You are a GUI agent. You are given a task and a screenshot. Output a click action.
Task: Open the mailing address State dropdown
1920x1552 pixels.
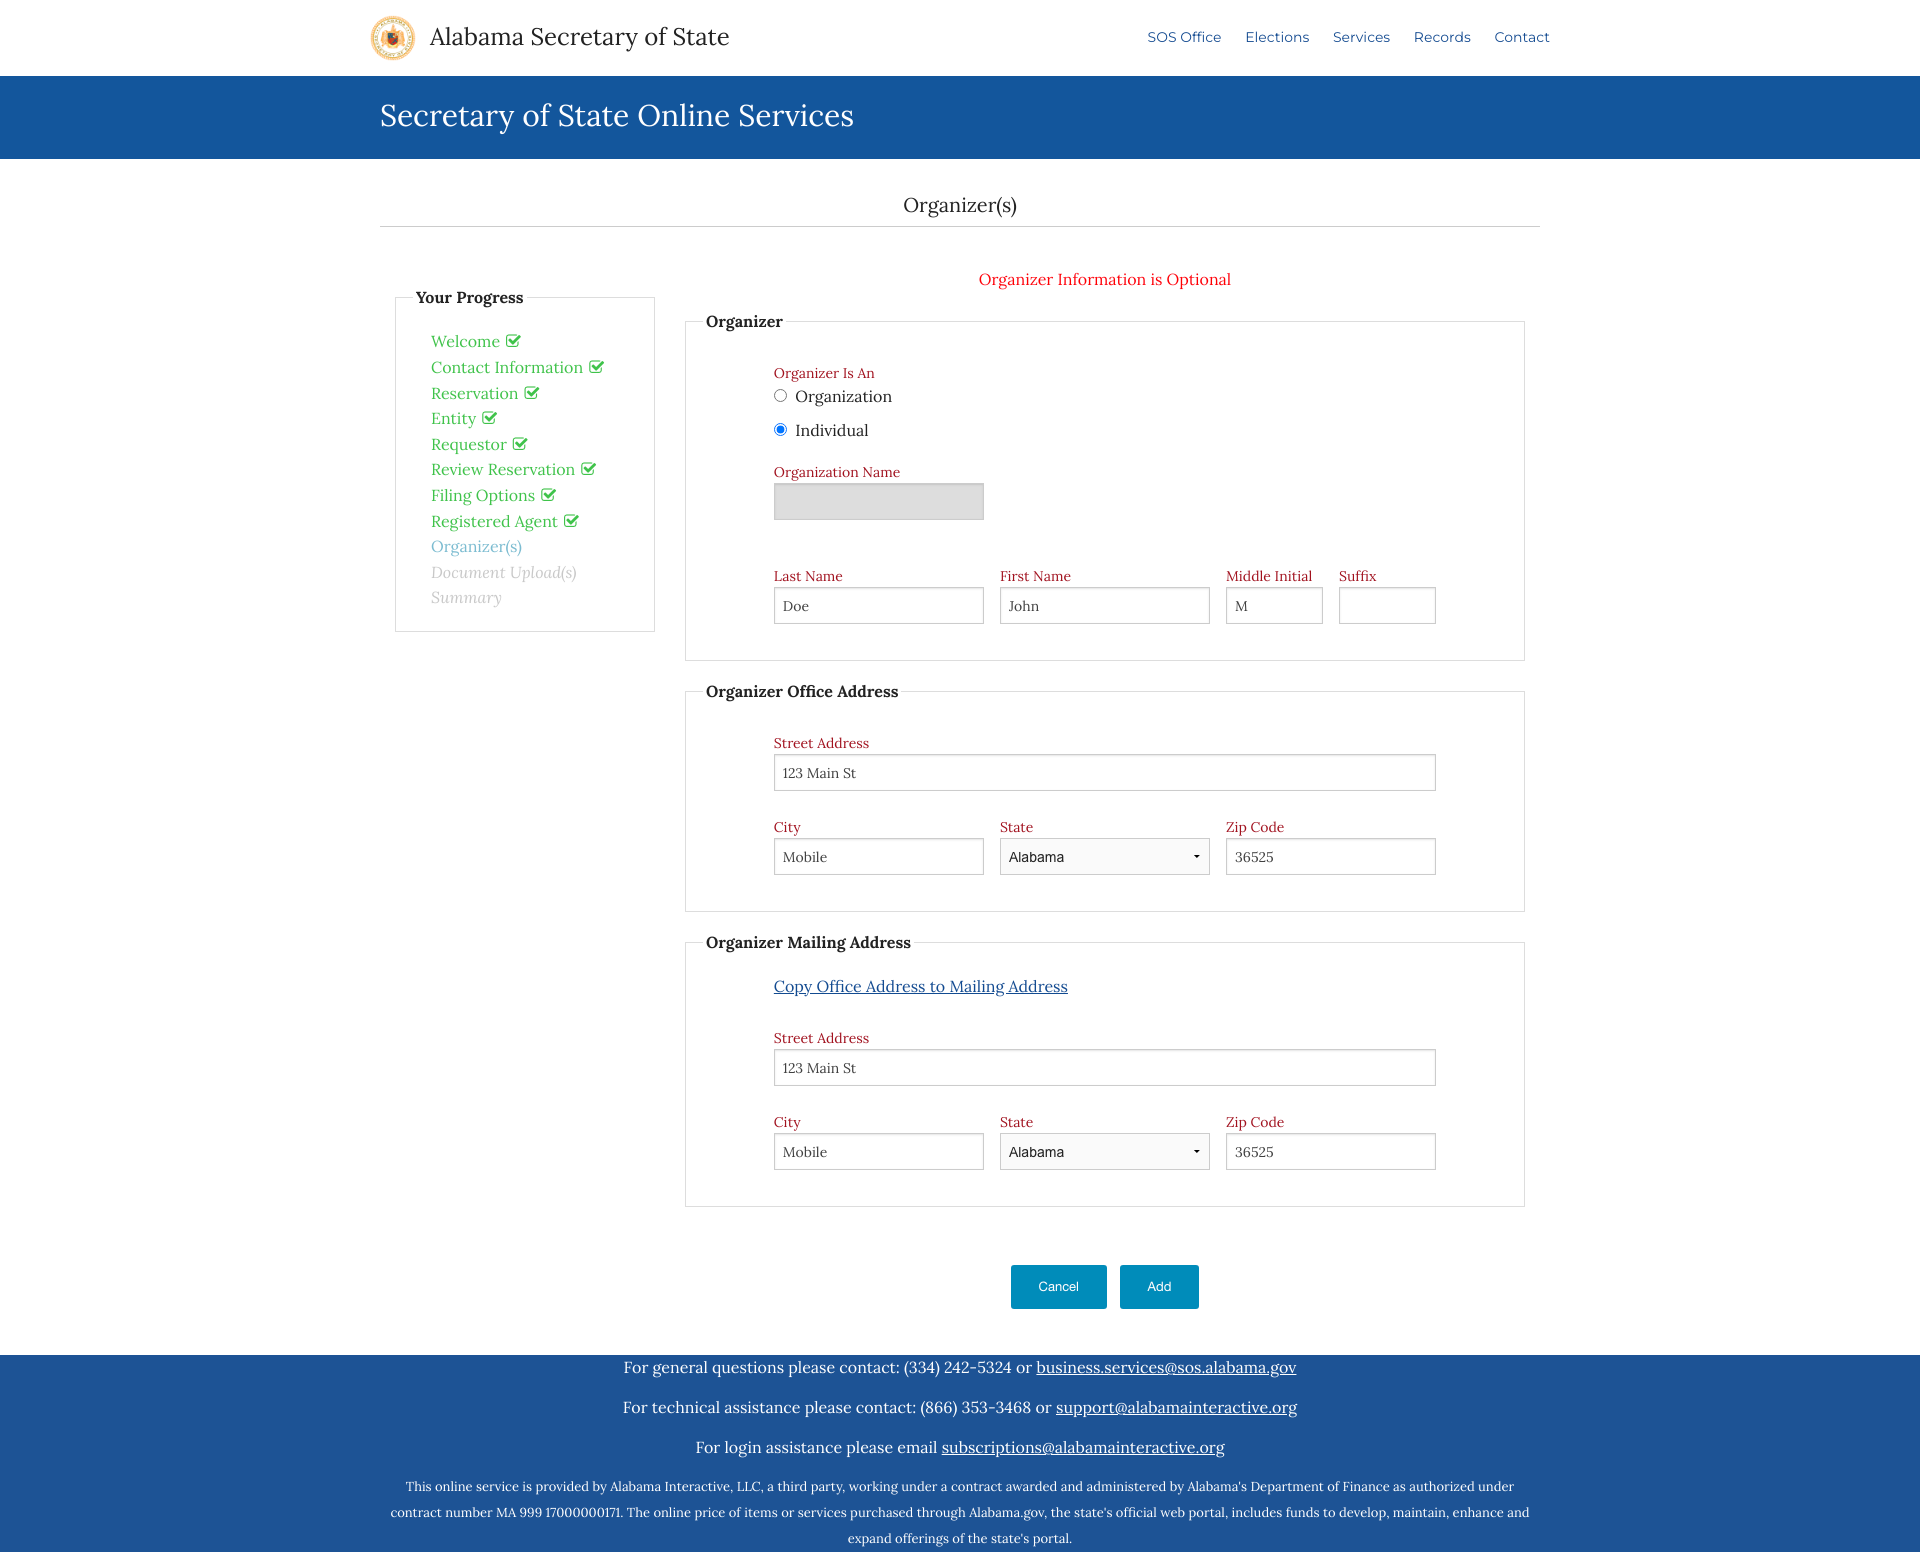1104,1152
